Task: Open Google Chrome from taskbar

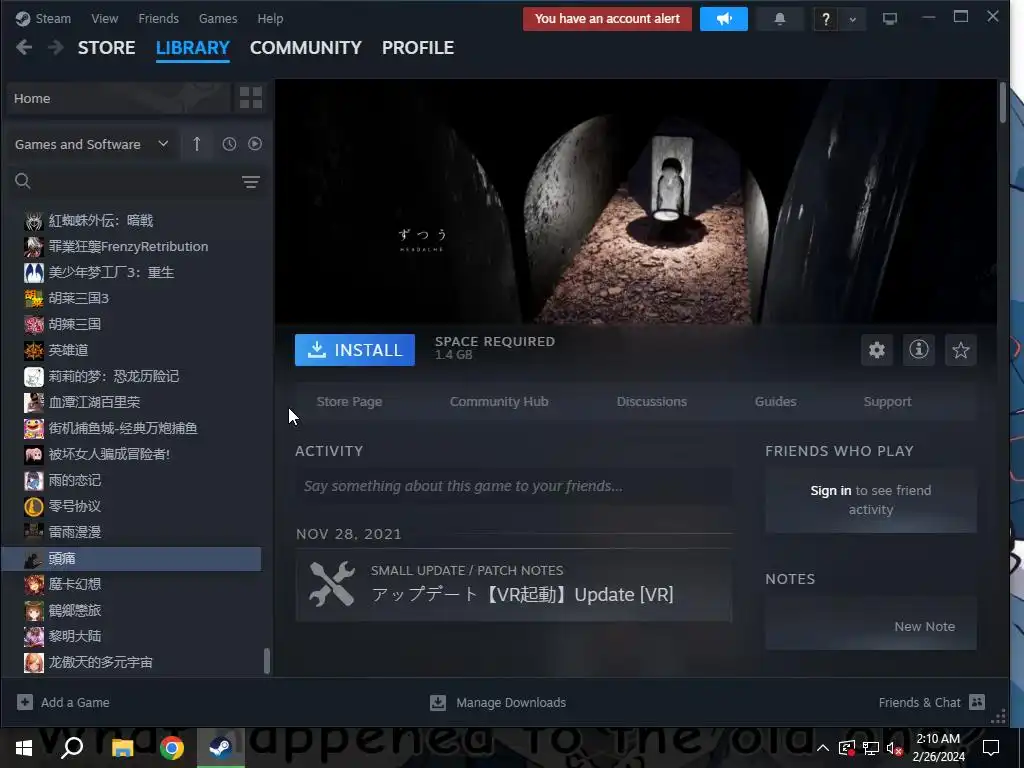Action: tap(171, 748)
